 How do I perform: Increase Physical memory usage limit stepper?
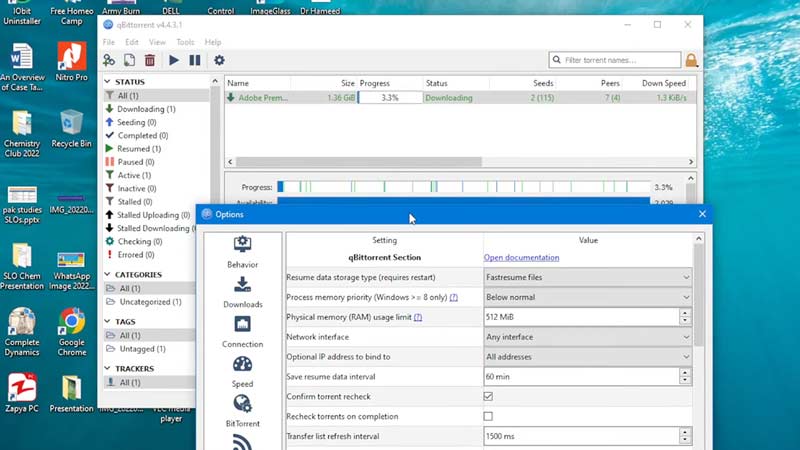[685, 313]
